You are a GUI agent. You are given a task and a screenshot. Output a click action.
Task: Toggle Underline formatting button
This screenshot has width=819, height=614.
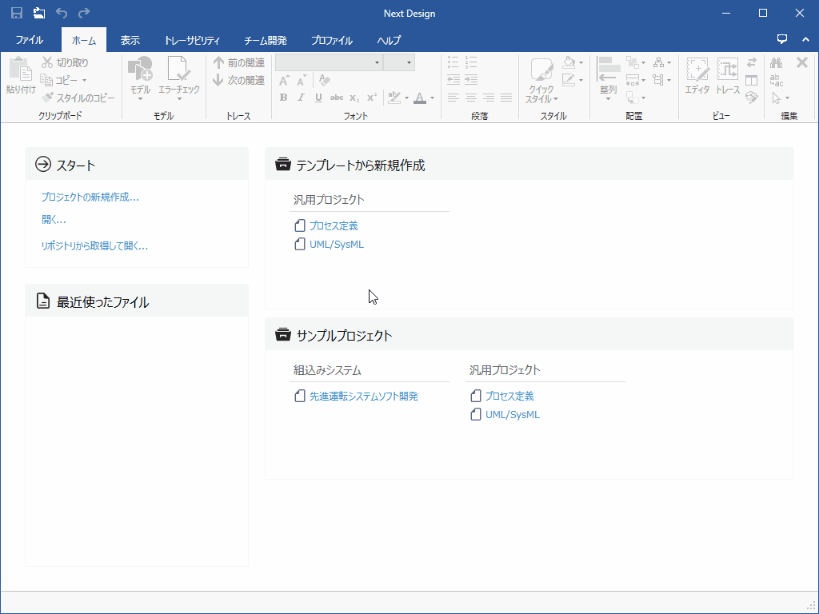(318, 98)
